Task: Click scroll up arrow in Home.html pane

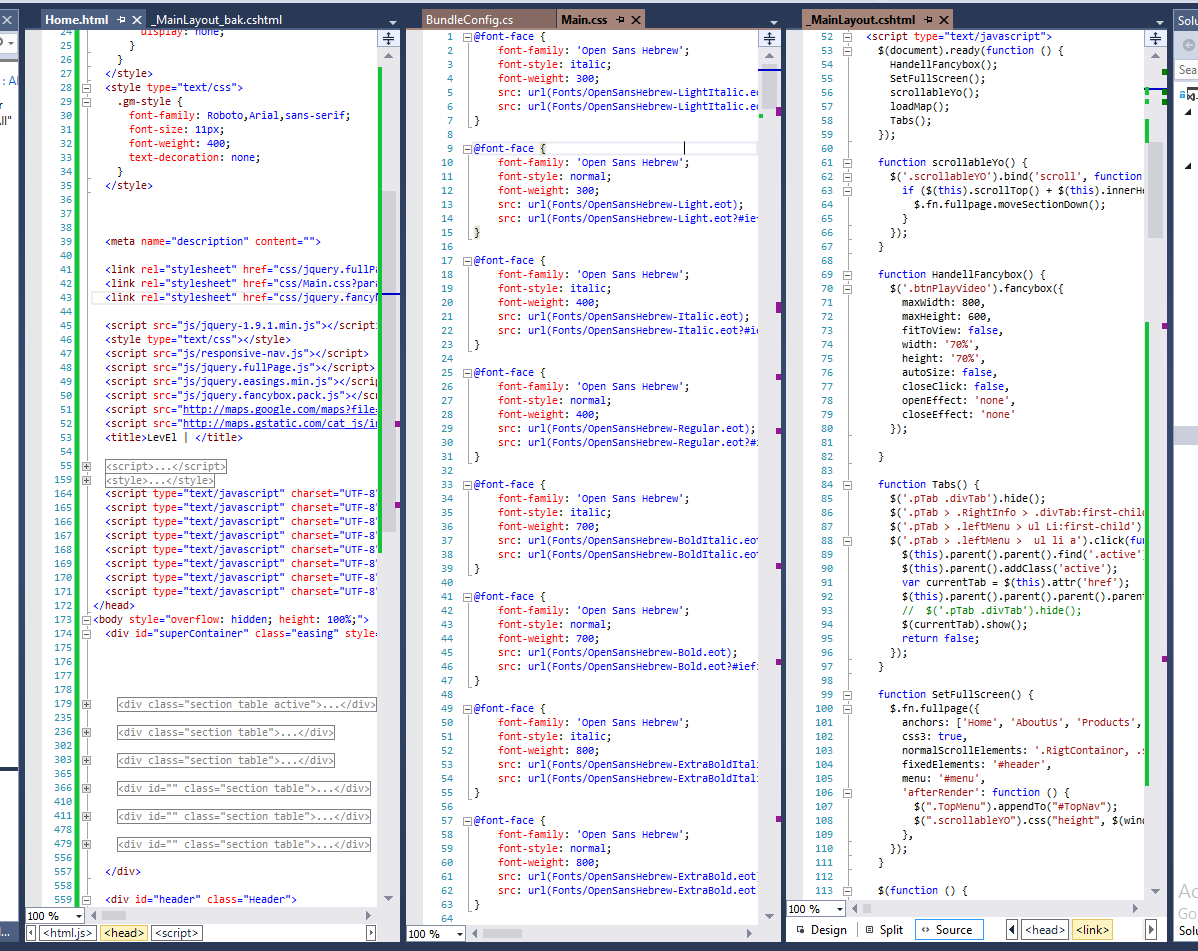Action: click(388, 56)
